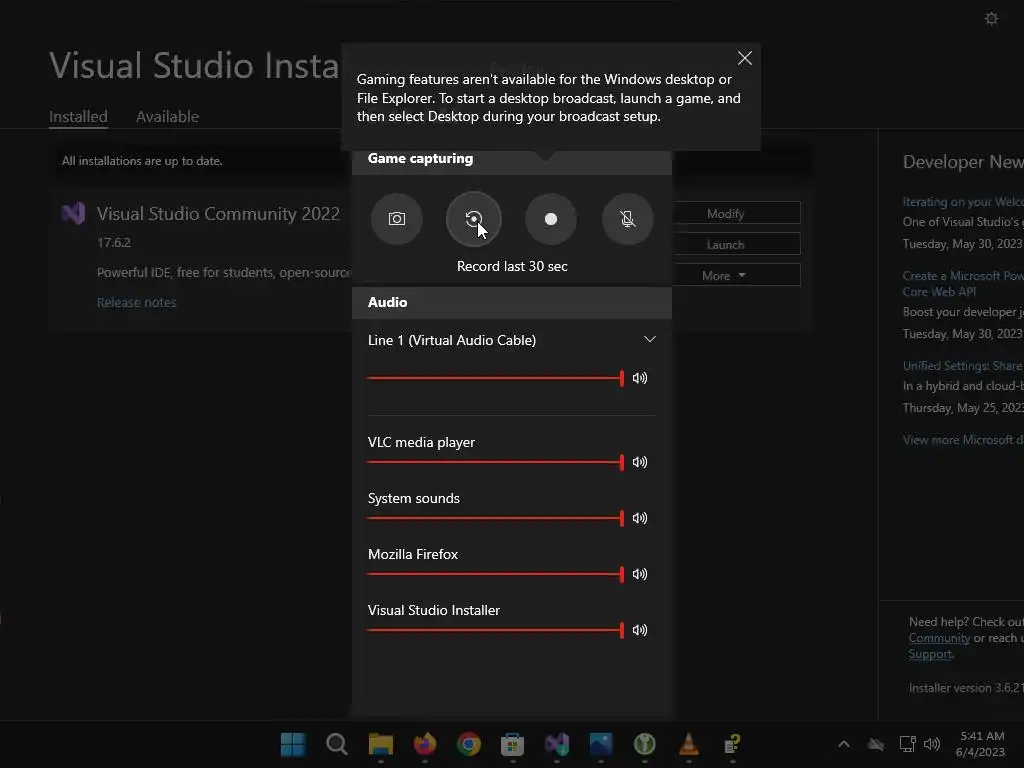Toggle the microphone while capturing
Screen dimensions: 1024x768
(x=628, y=219)
